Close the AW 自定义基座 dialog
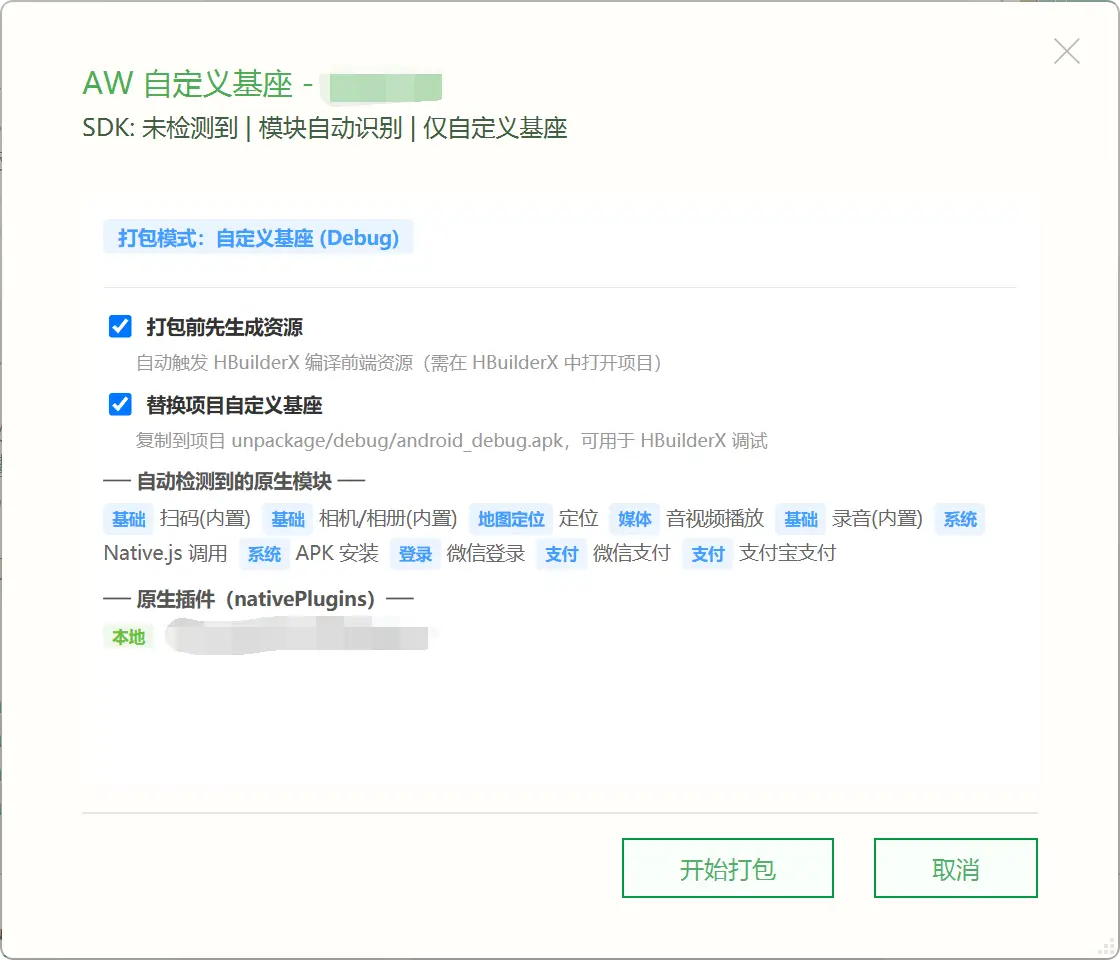This screenshot has width=1120, height=960. pos(1066,51)
